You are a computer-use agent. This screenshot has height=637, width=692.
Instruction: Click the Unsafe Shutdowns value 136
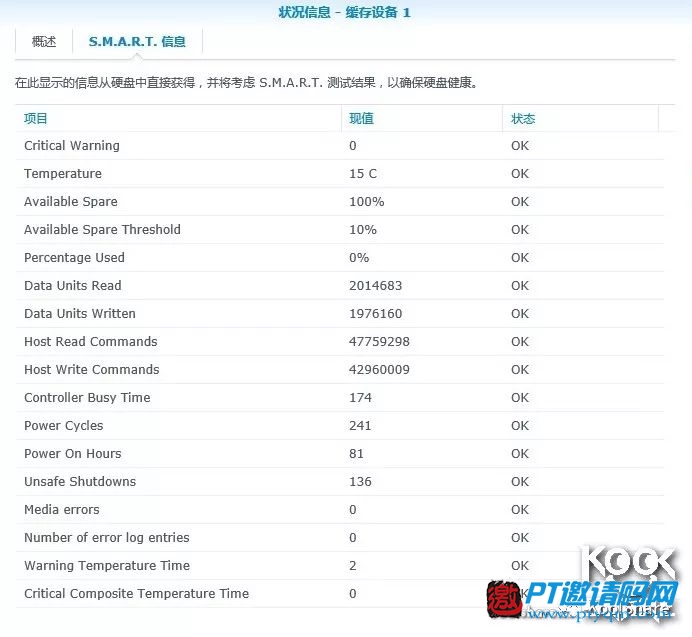click(360, 482)
